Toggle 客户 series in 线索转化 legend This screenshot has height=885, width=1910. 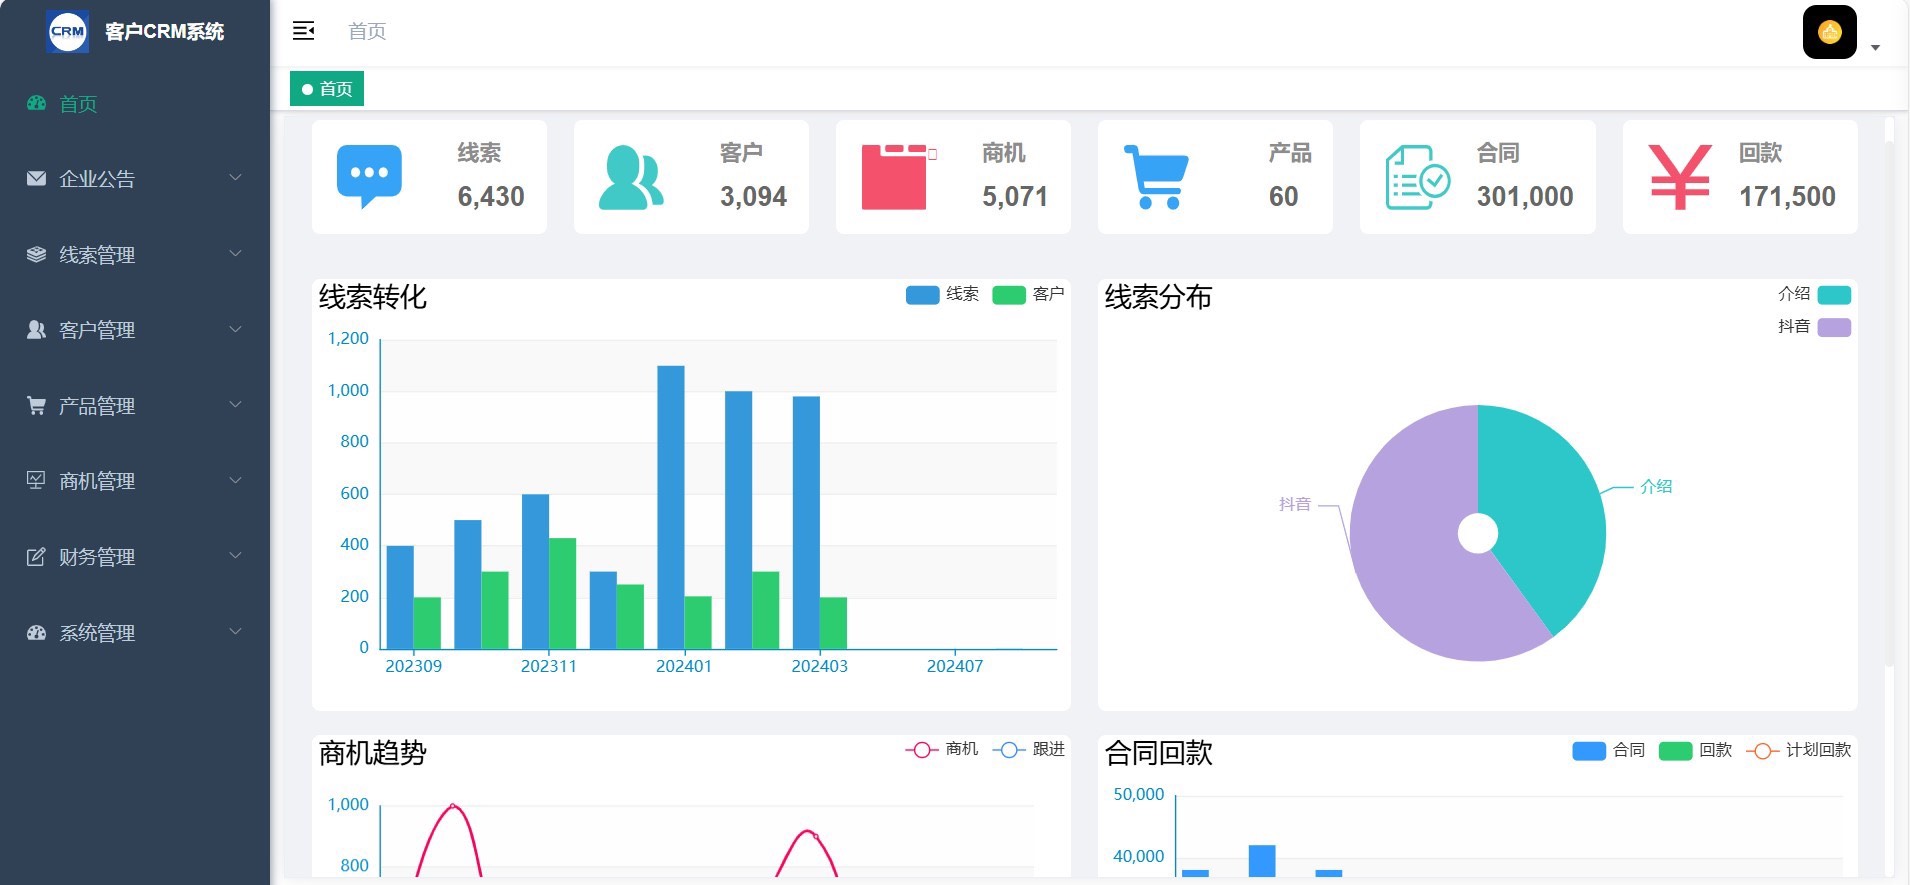coord(1028,294)
